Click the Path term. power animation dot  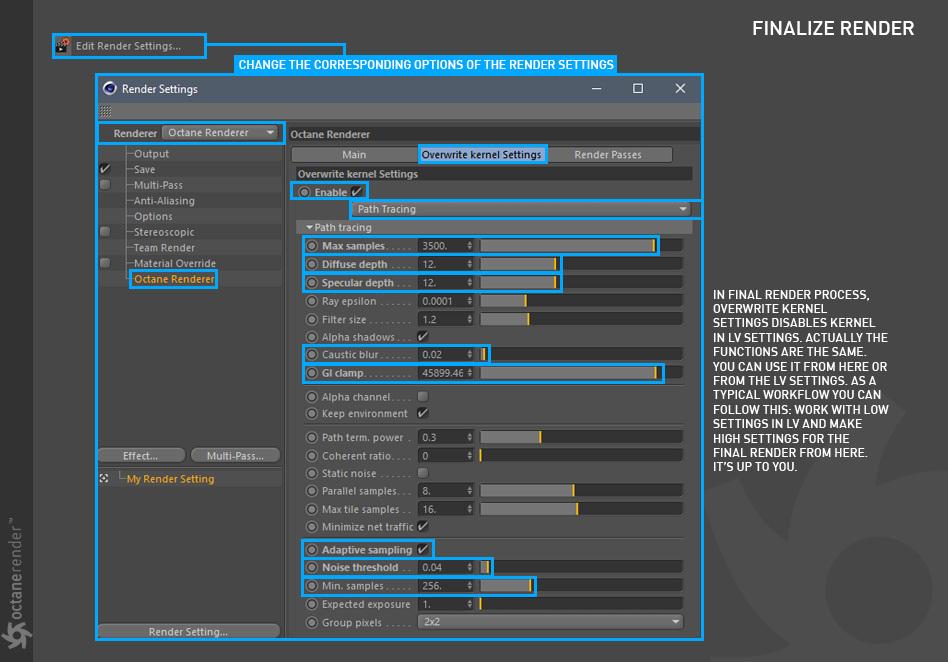click(x=311, y=437)
